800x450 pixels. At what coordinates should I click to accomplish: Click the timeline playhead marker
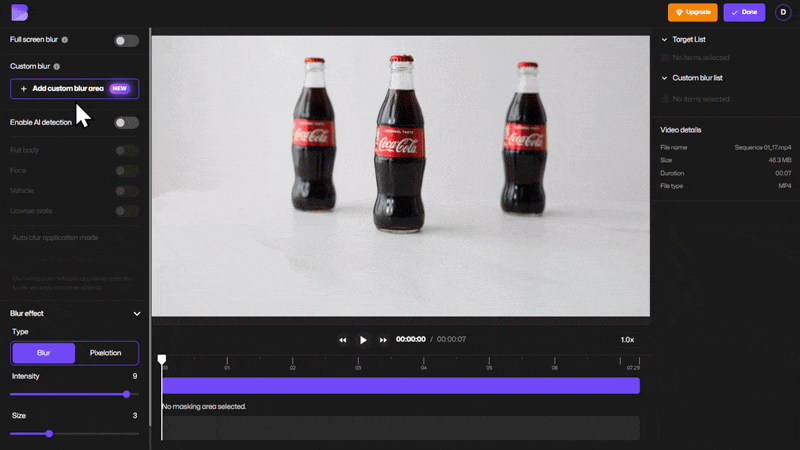(x=162, y=360)
